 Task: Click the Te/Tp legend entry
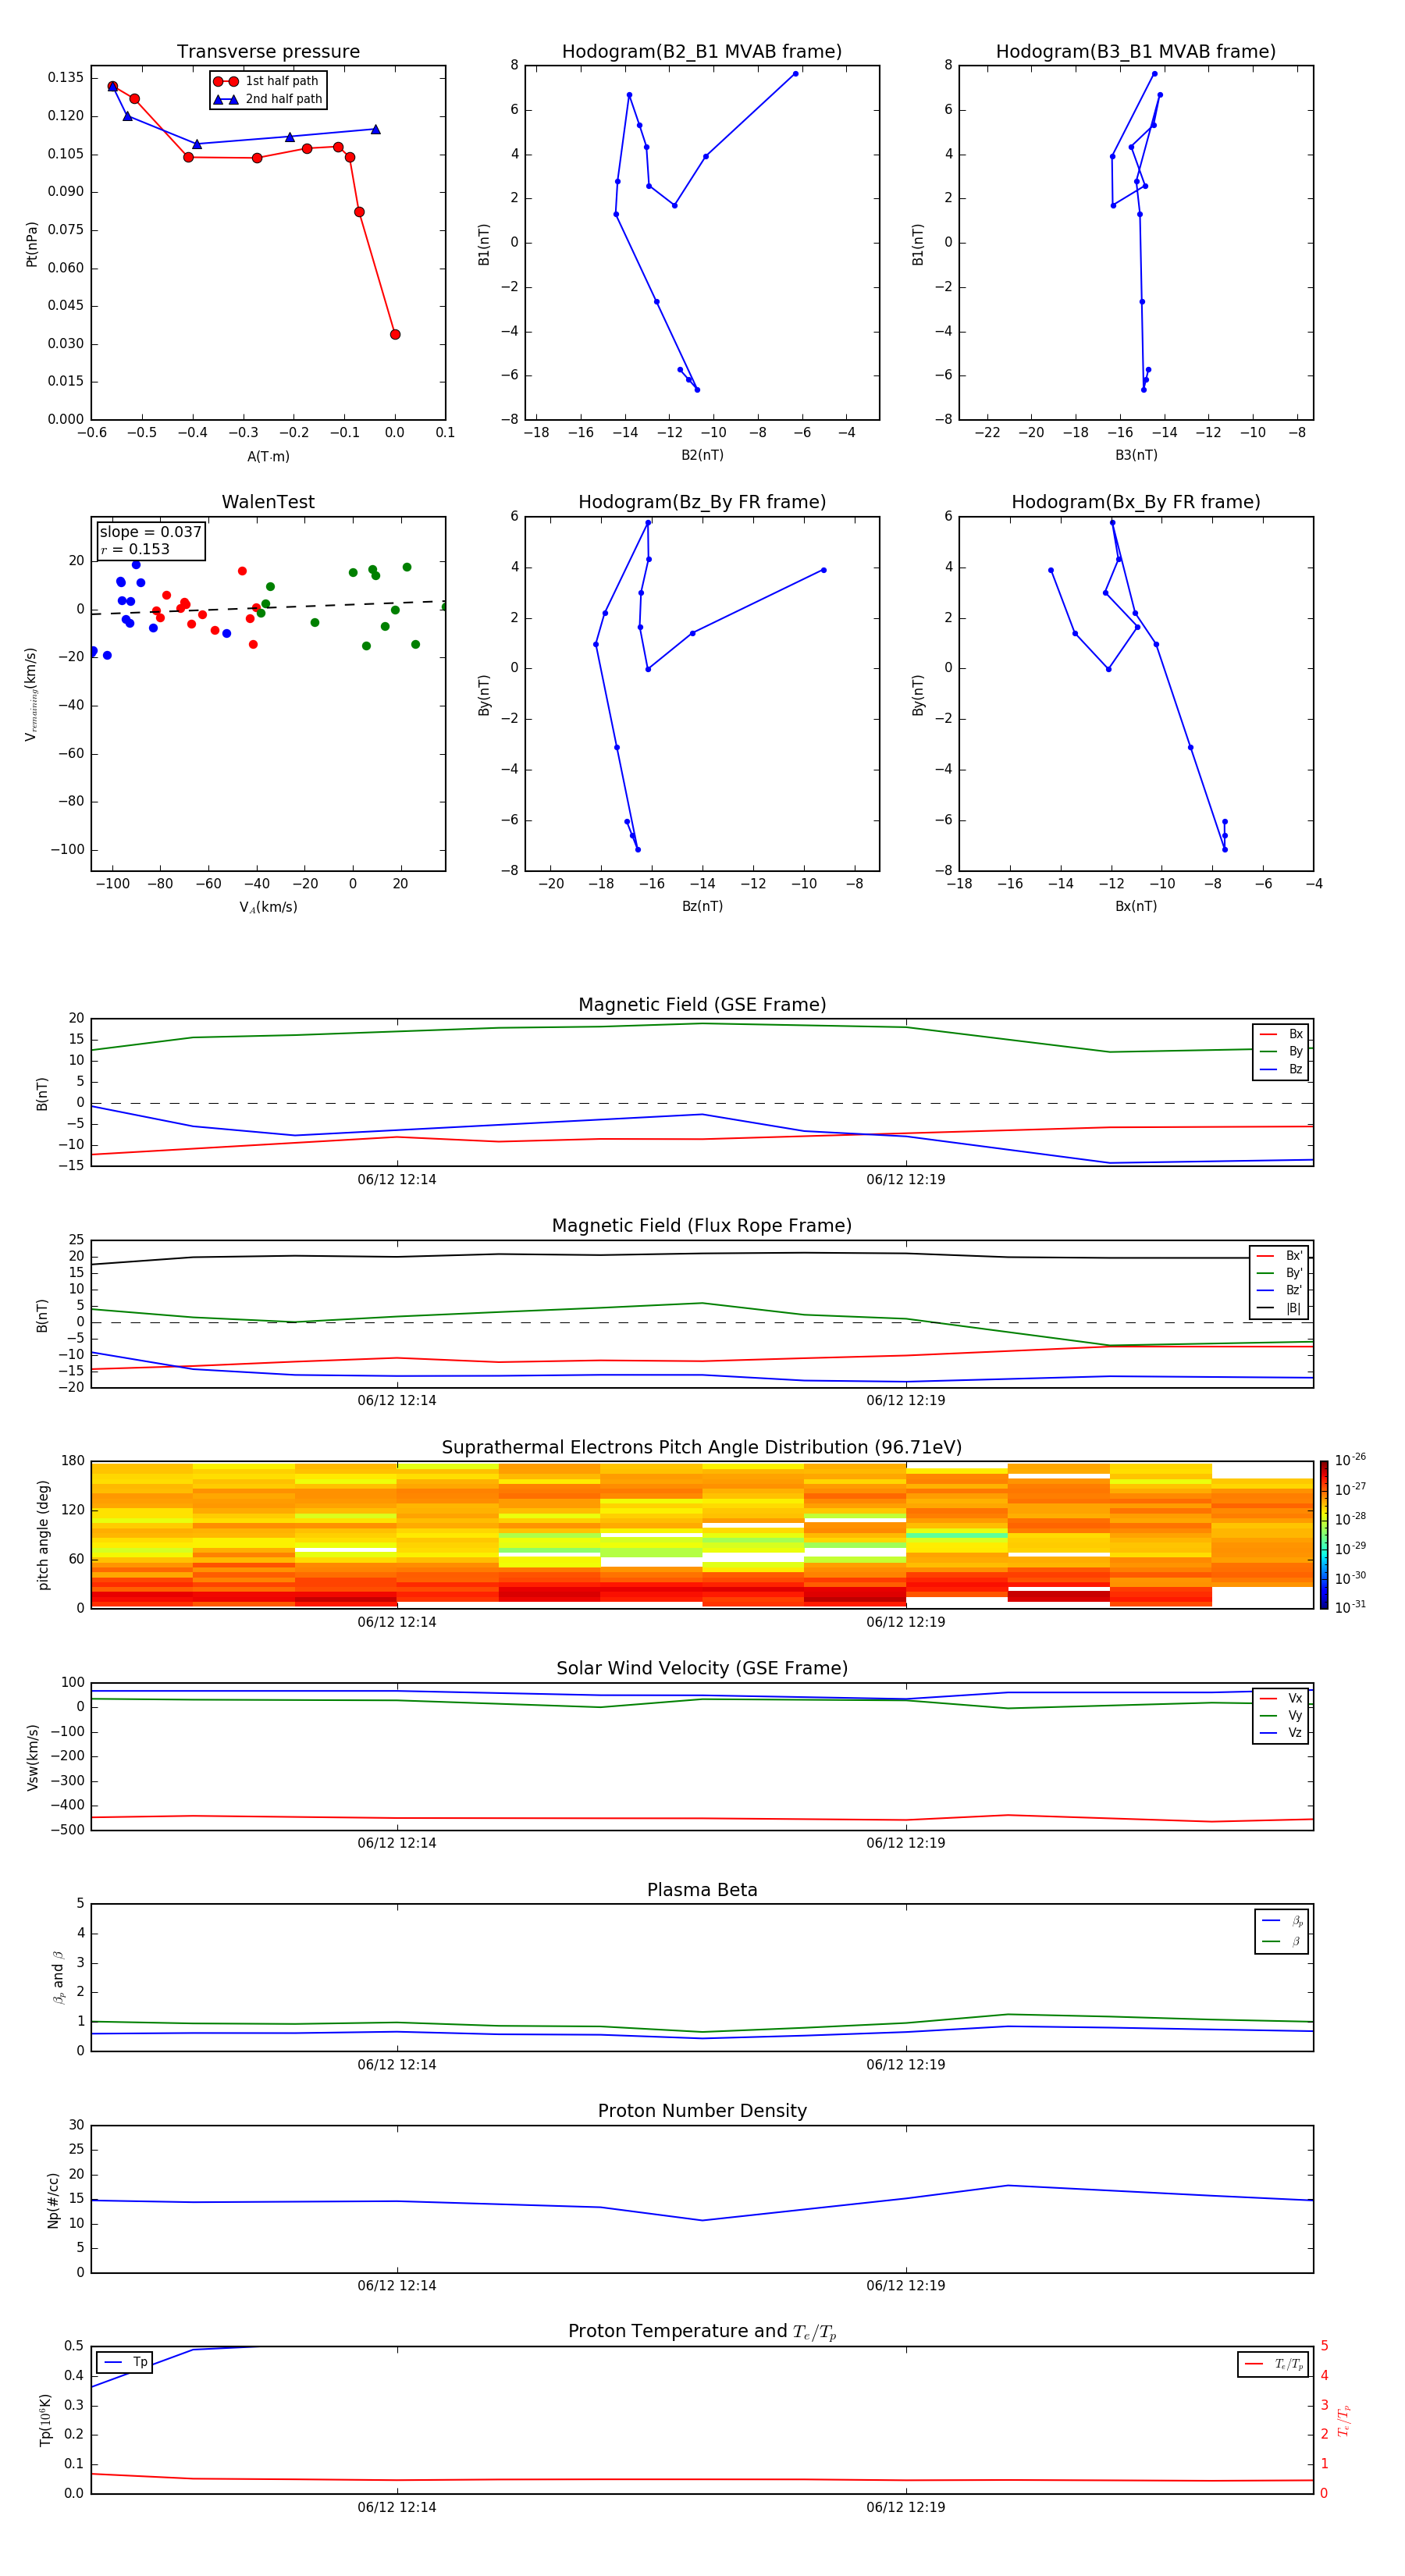(1274, 2364)
